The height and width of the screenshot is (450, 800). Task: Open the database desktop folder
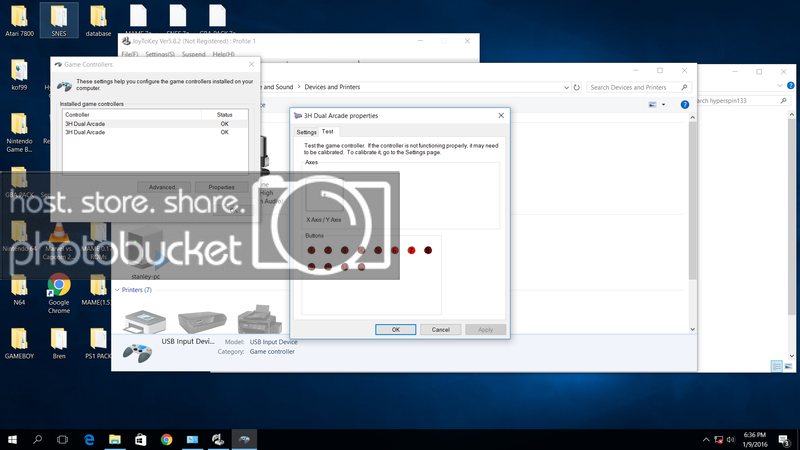98,20
